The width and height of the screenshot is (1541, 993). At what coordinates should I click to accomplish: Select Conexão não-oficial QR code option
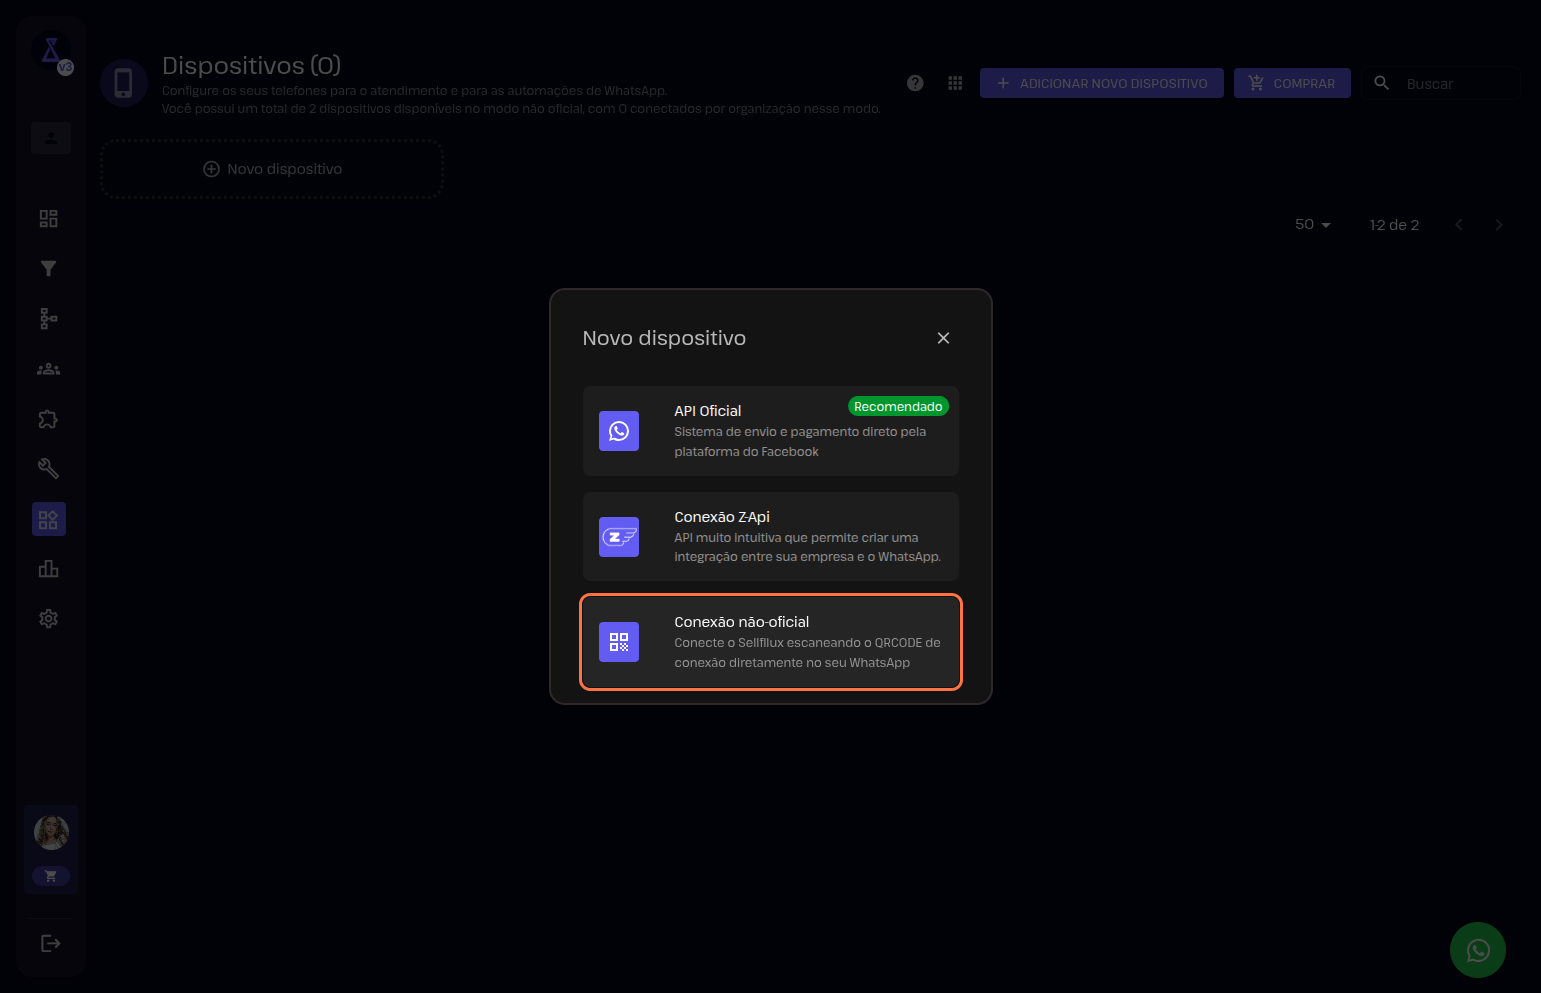coord(770,642)
